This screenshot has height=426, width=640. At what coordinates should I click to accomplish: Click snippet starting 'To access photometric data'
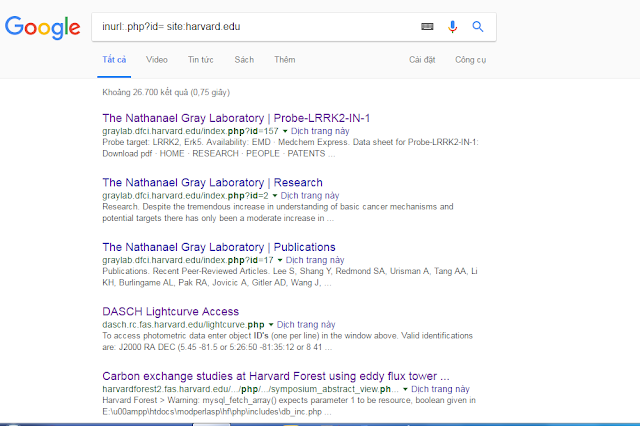[287, 341]
